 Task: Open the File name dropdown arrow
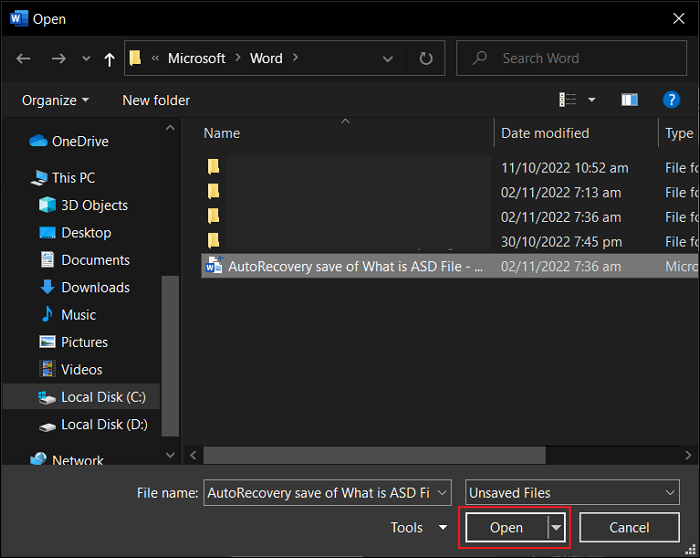(442, 493)
